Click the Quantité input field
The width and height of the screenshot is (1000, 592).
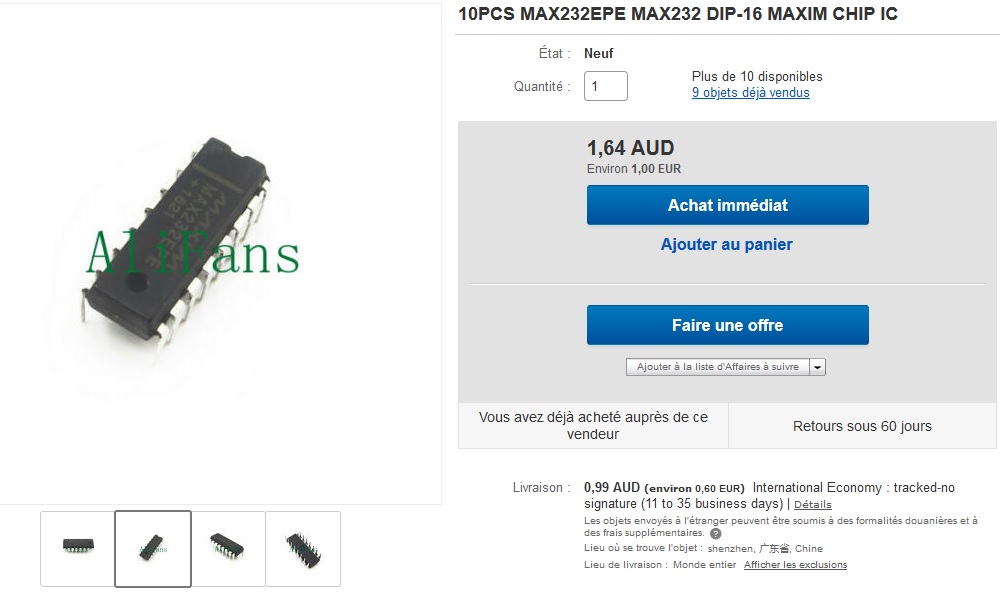[605, 86]
